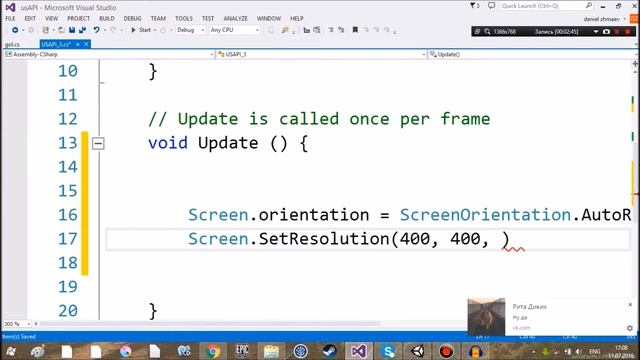Click the Windows Start button
The height and width of the screenshot is (360, 640).
pyautogui.click(x=10, y=351)
